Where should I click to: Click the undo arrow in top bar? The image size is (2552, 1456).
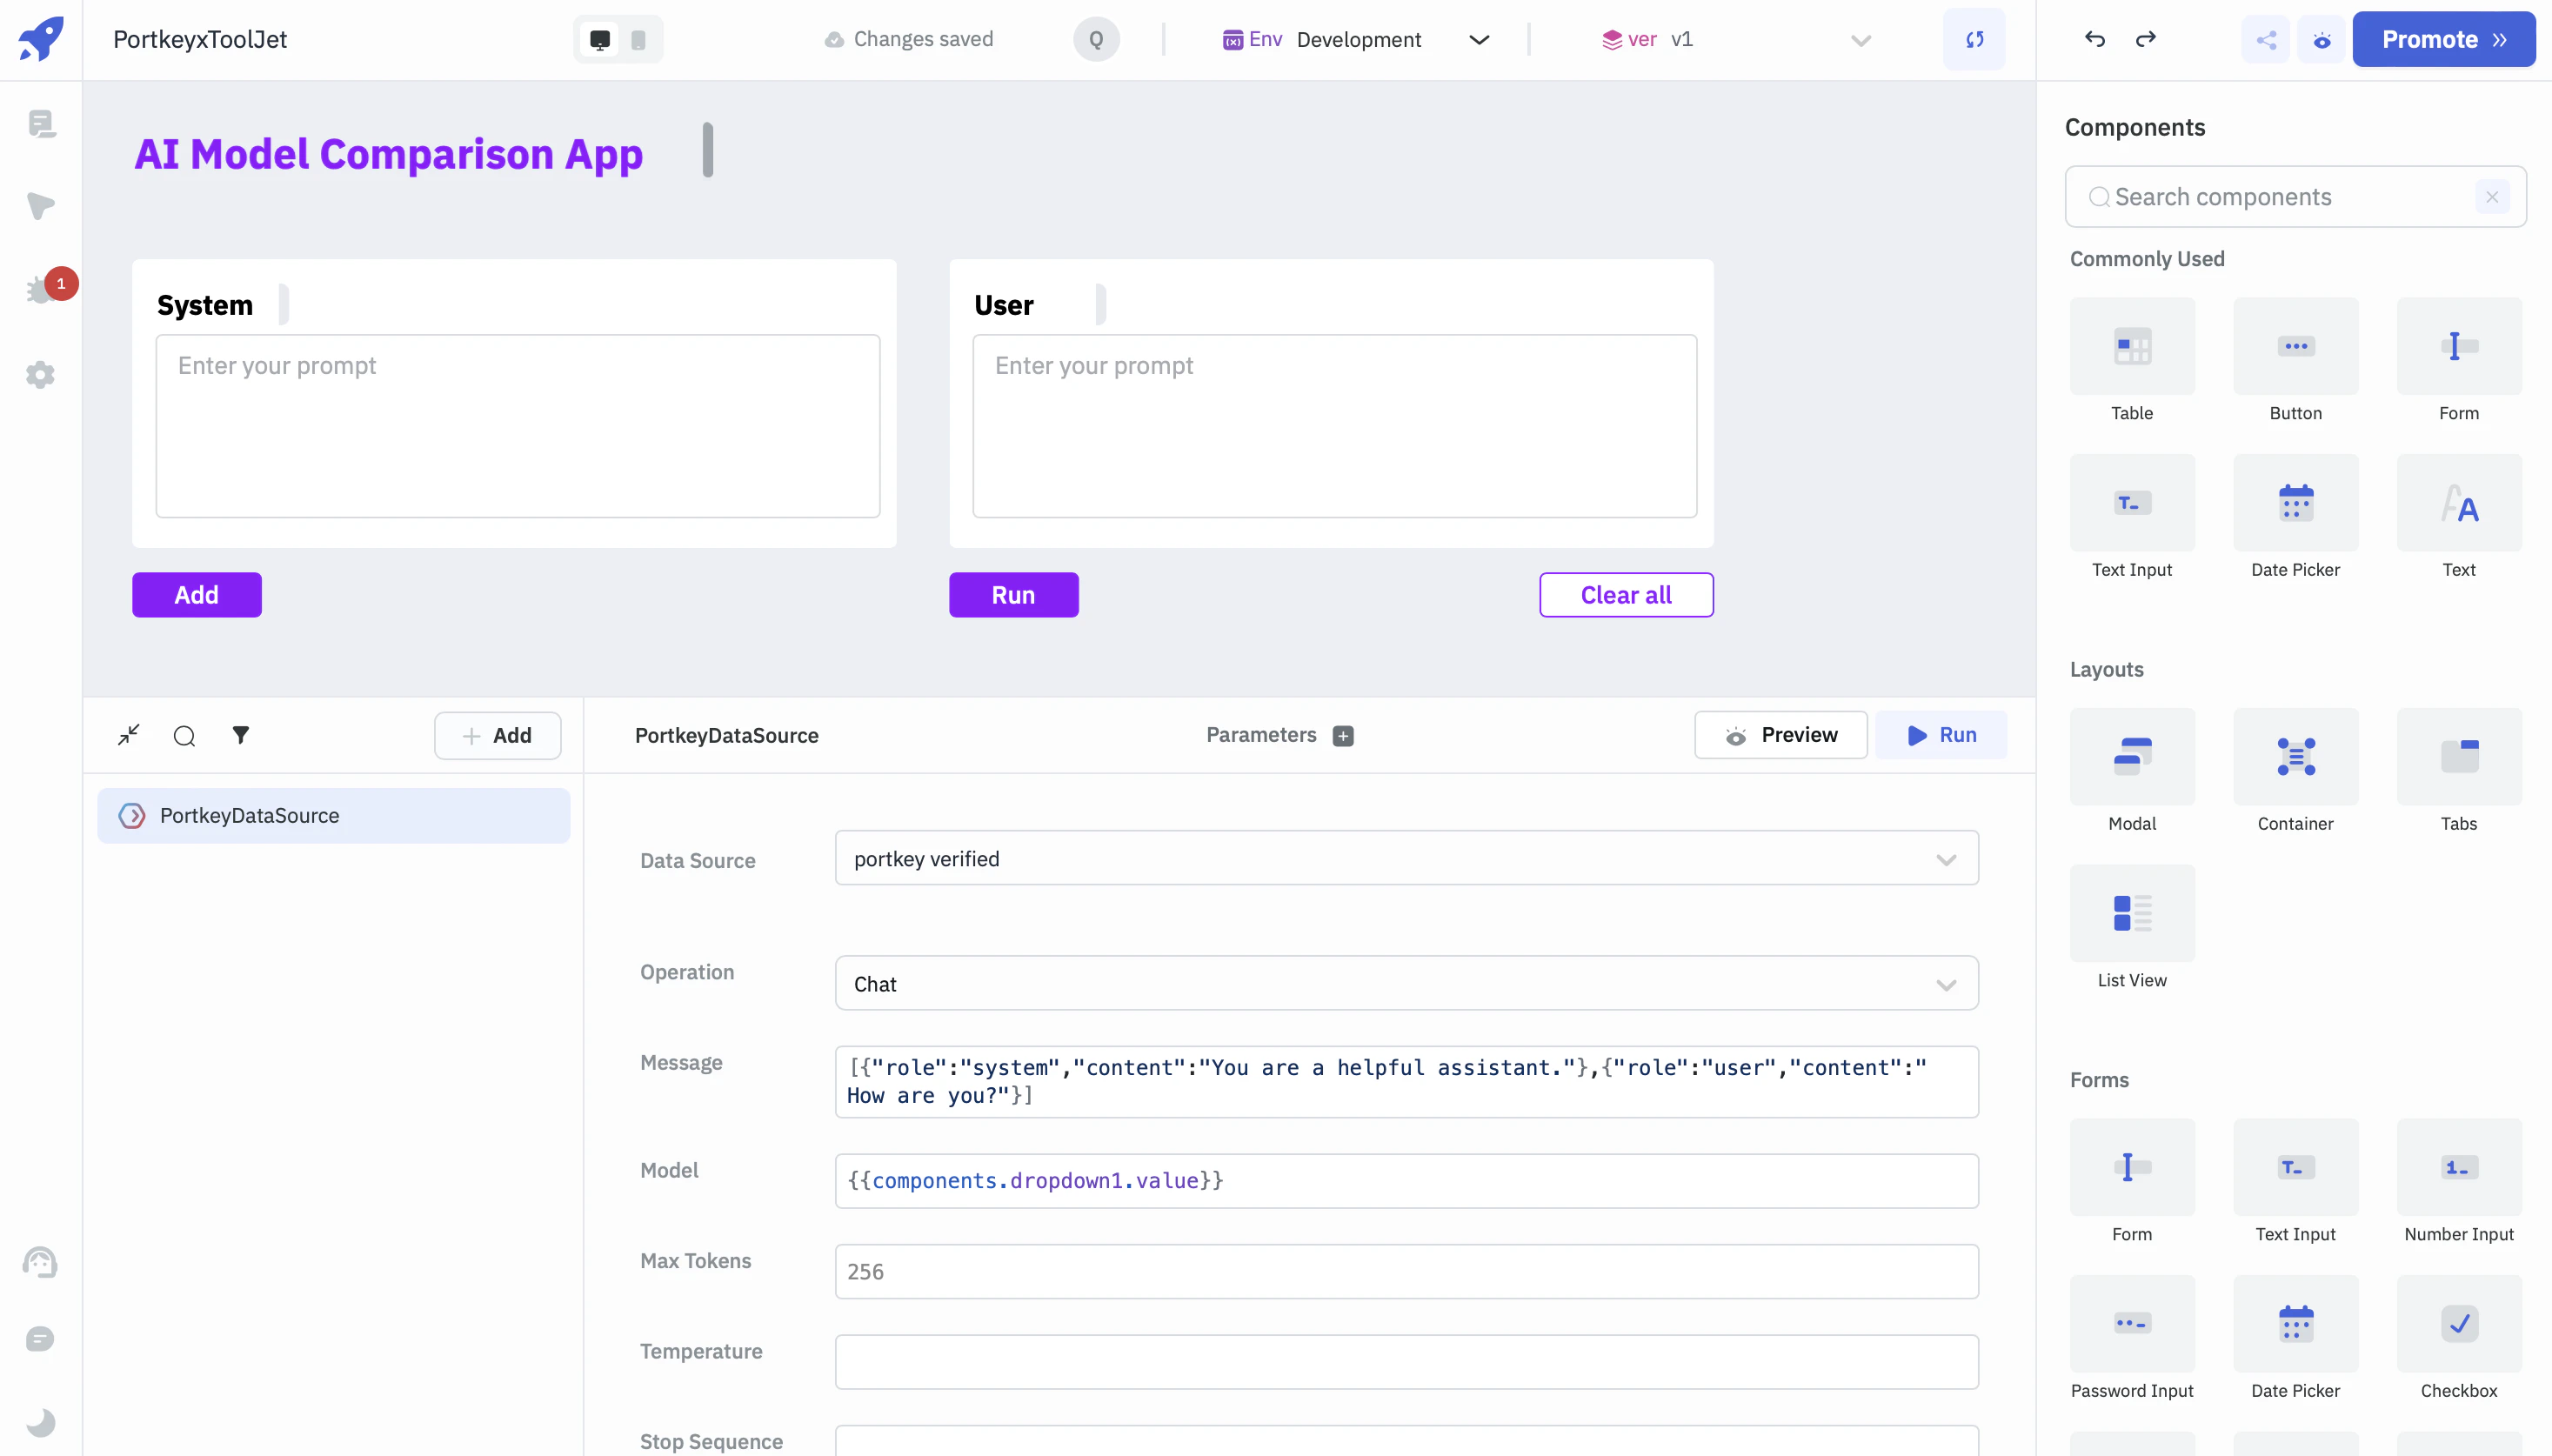[2095, 39]
